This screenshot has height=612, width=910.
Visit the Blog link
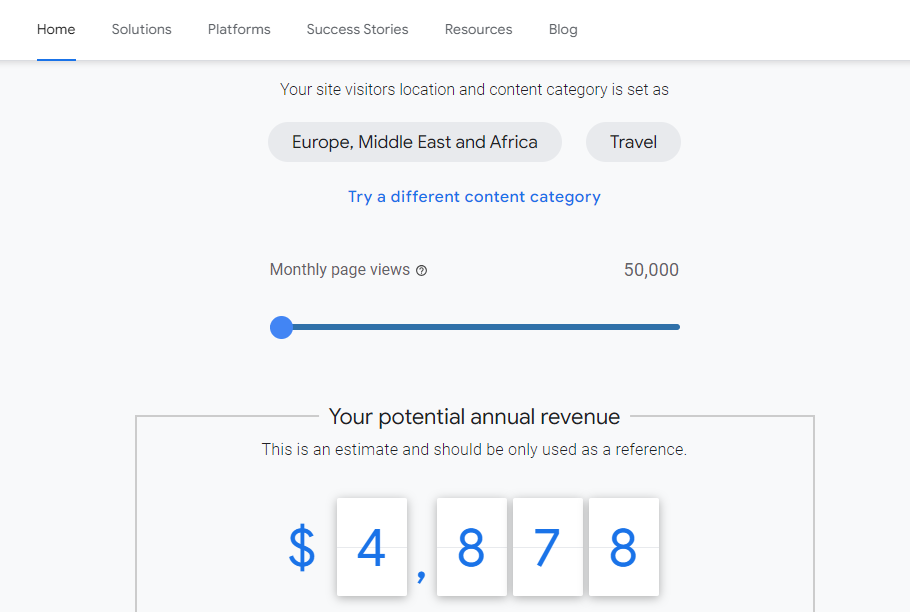(563, 30)
